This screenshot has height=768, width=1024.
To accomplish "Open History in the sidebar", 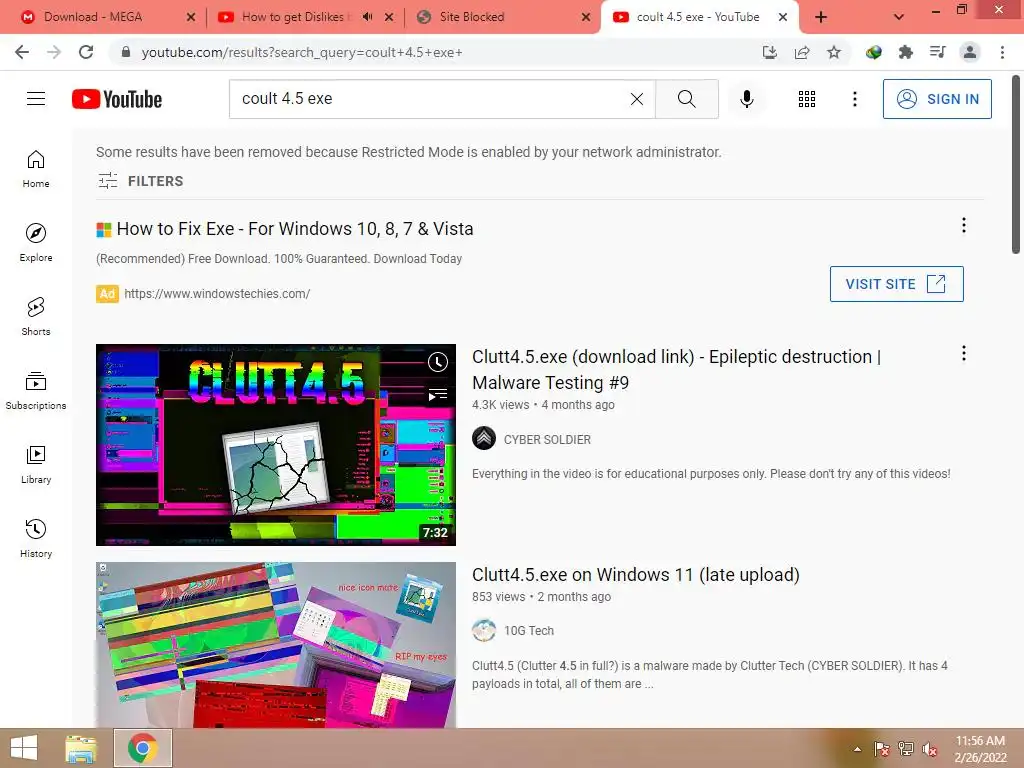I will click(x=36, y=537).
